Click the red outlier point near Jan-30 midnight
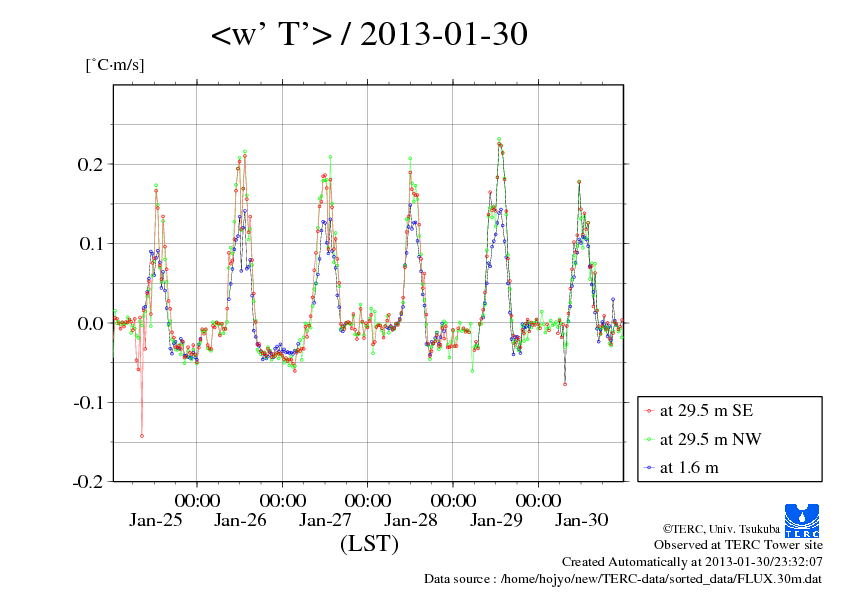The height and width of the screenshot is (595, 842). click(x=565, y=384)
